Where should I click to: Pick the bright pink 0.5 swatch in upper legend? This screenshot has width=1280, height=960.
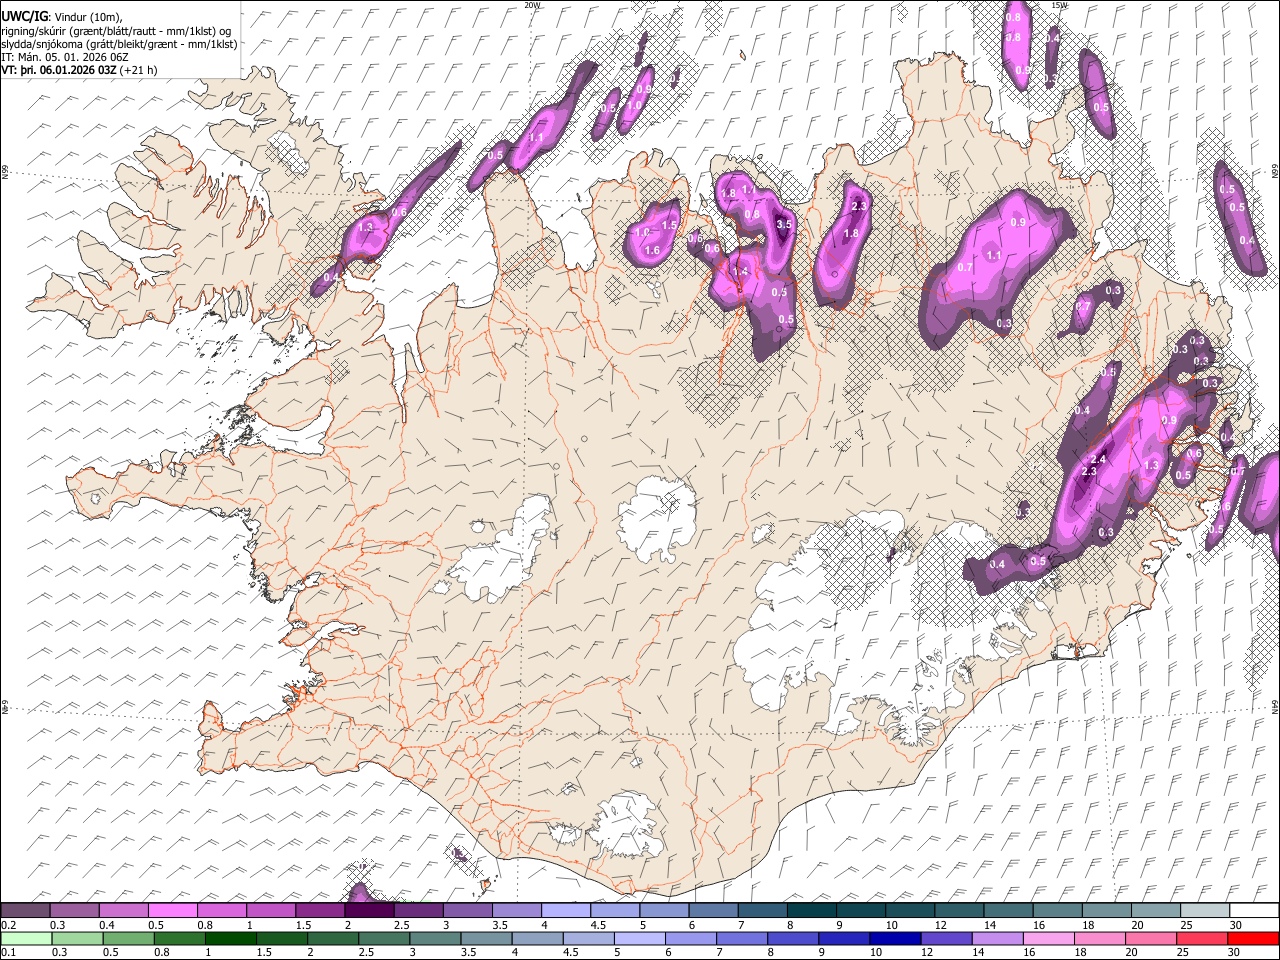point(173,911)
